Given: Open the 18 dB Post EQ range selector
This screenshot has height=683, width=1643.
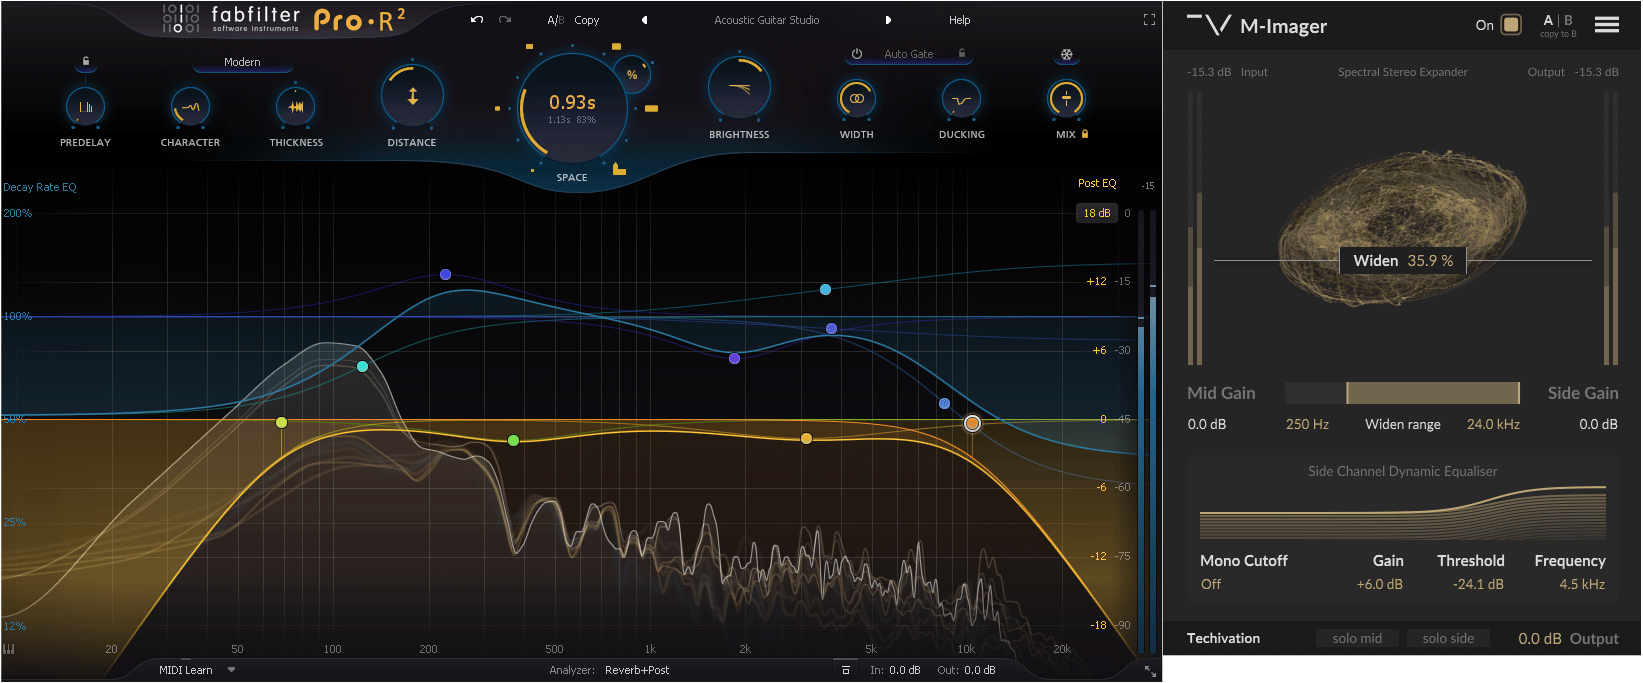Looking at the screenshot, I should pos(1097,213).
